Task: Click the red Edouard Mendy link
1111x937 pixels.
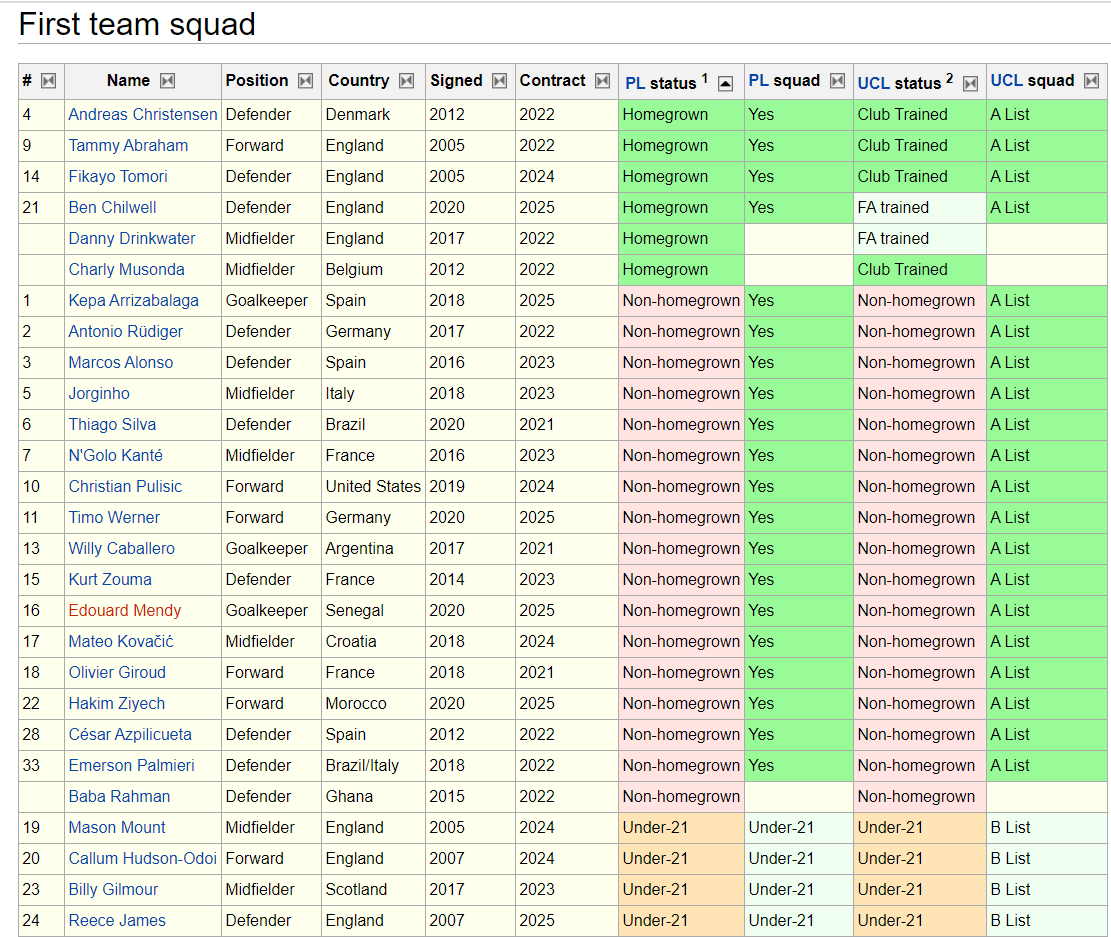Action: 125,610
